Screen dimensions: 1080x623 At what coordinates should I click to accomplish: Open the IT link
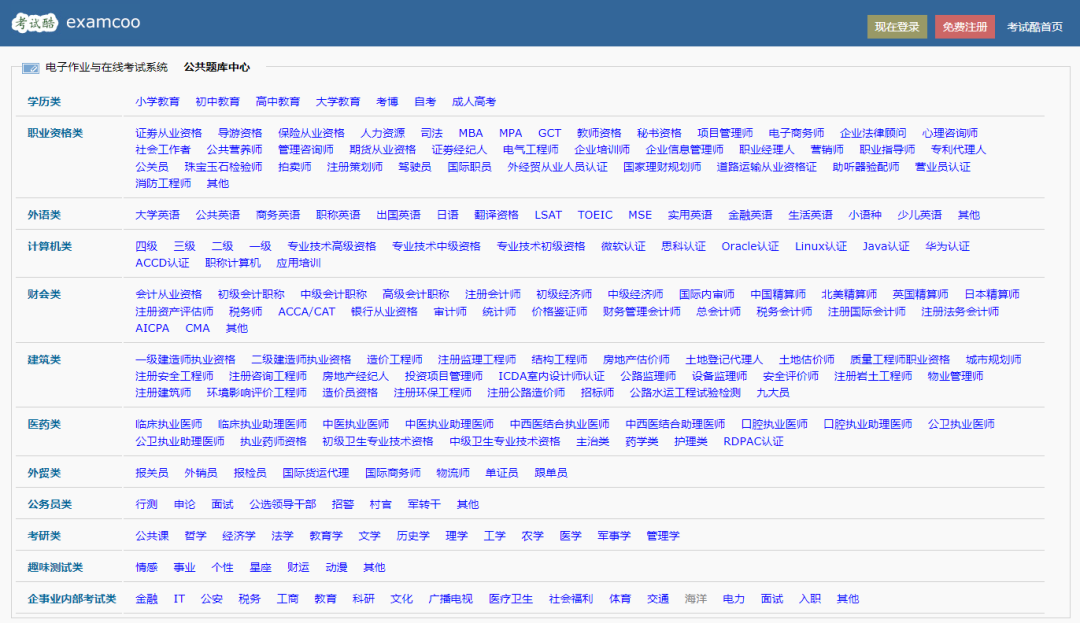click(x=179, y=599)
